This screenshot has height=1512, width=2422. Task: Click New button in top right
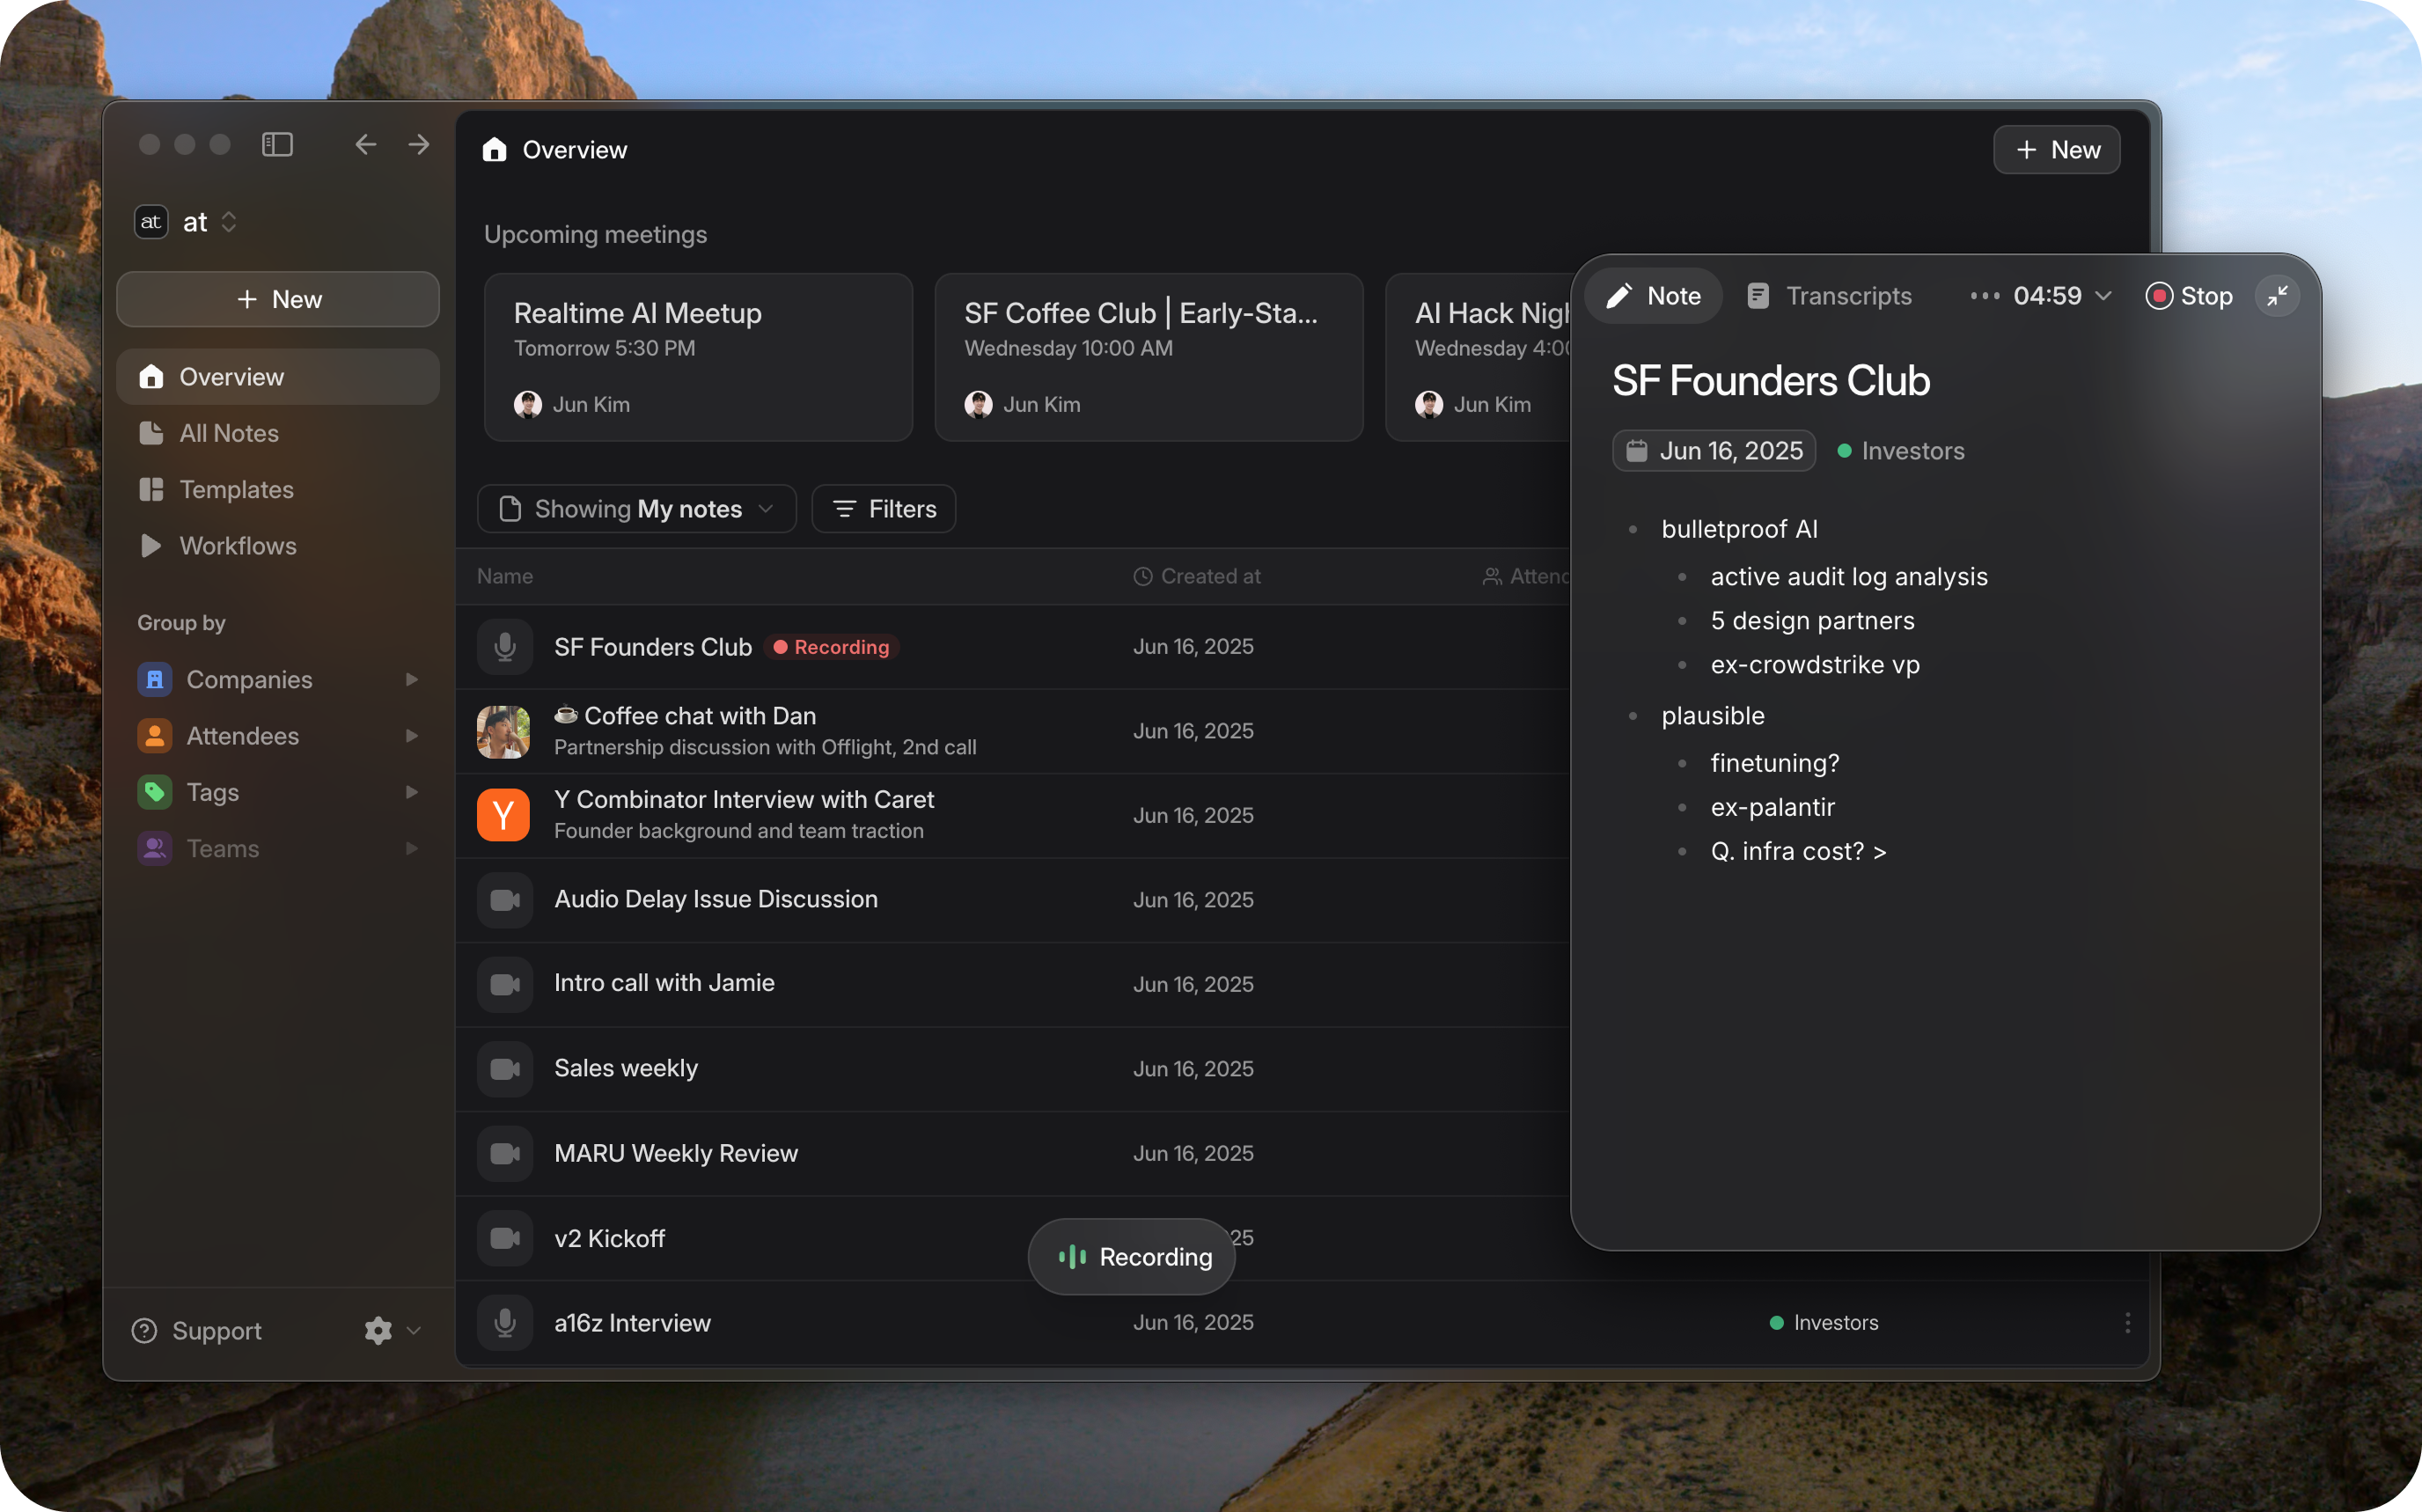[x=2056, y=150]
